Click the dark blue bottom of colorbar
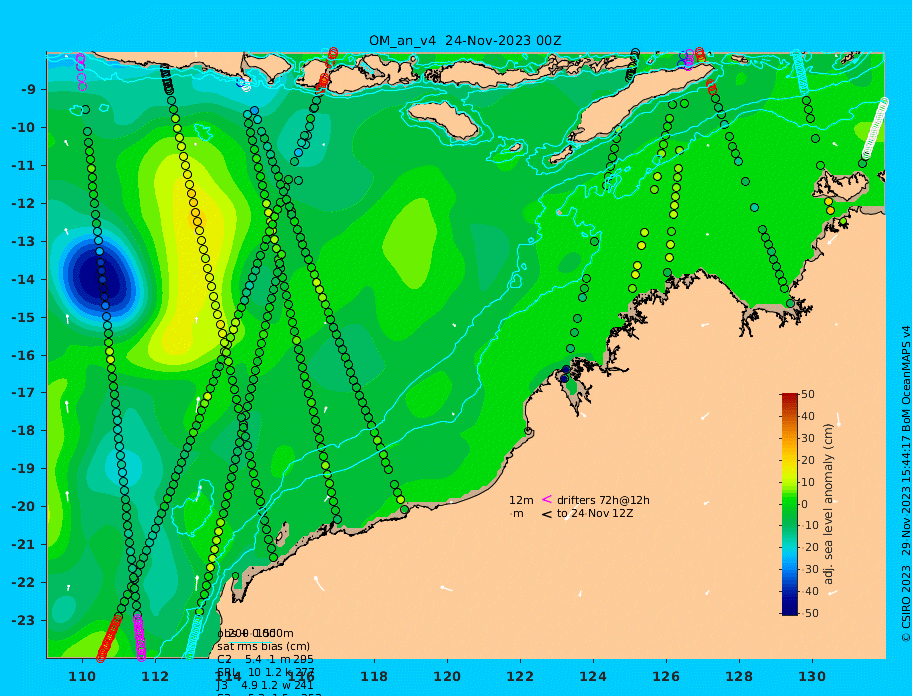The height and width of the screenshot is (696, 912). click(x=789, y=610)
